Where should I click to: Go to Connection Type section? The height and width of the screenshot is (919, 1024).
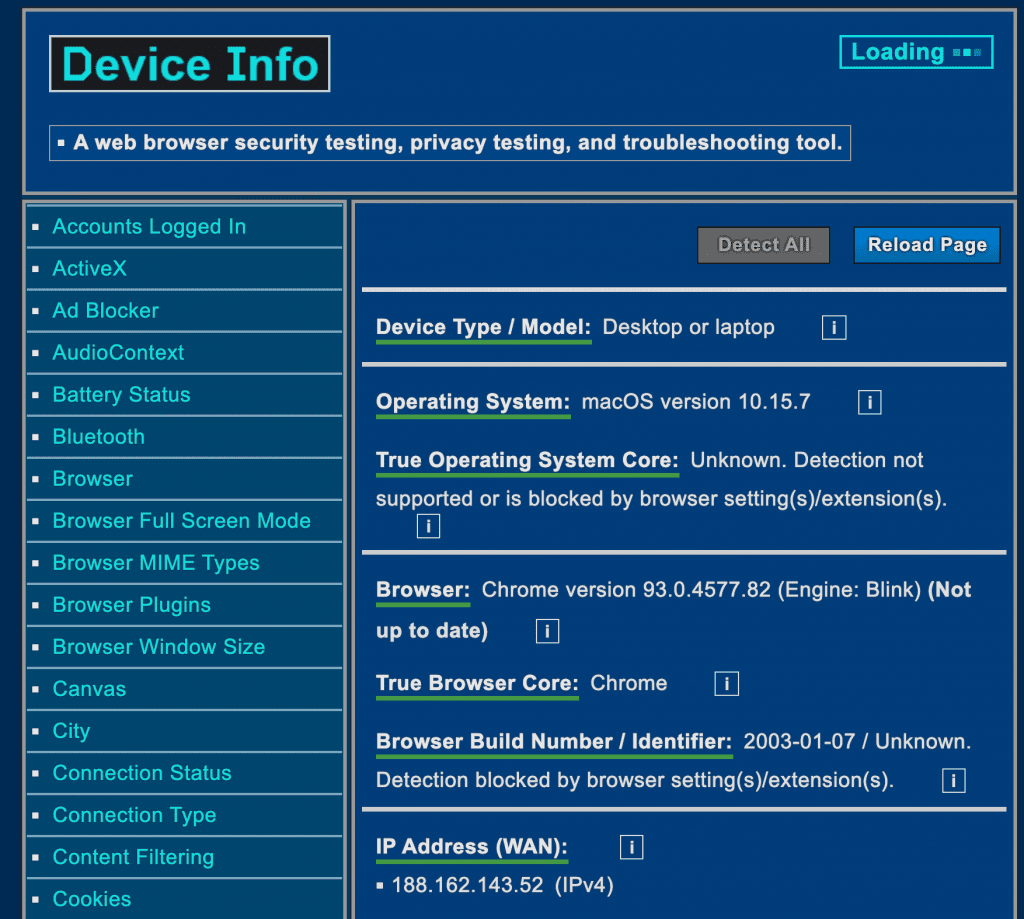click(x=134, y=815)
